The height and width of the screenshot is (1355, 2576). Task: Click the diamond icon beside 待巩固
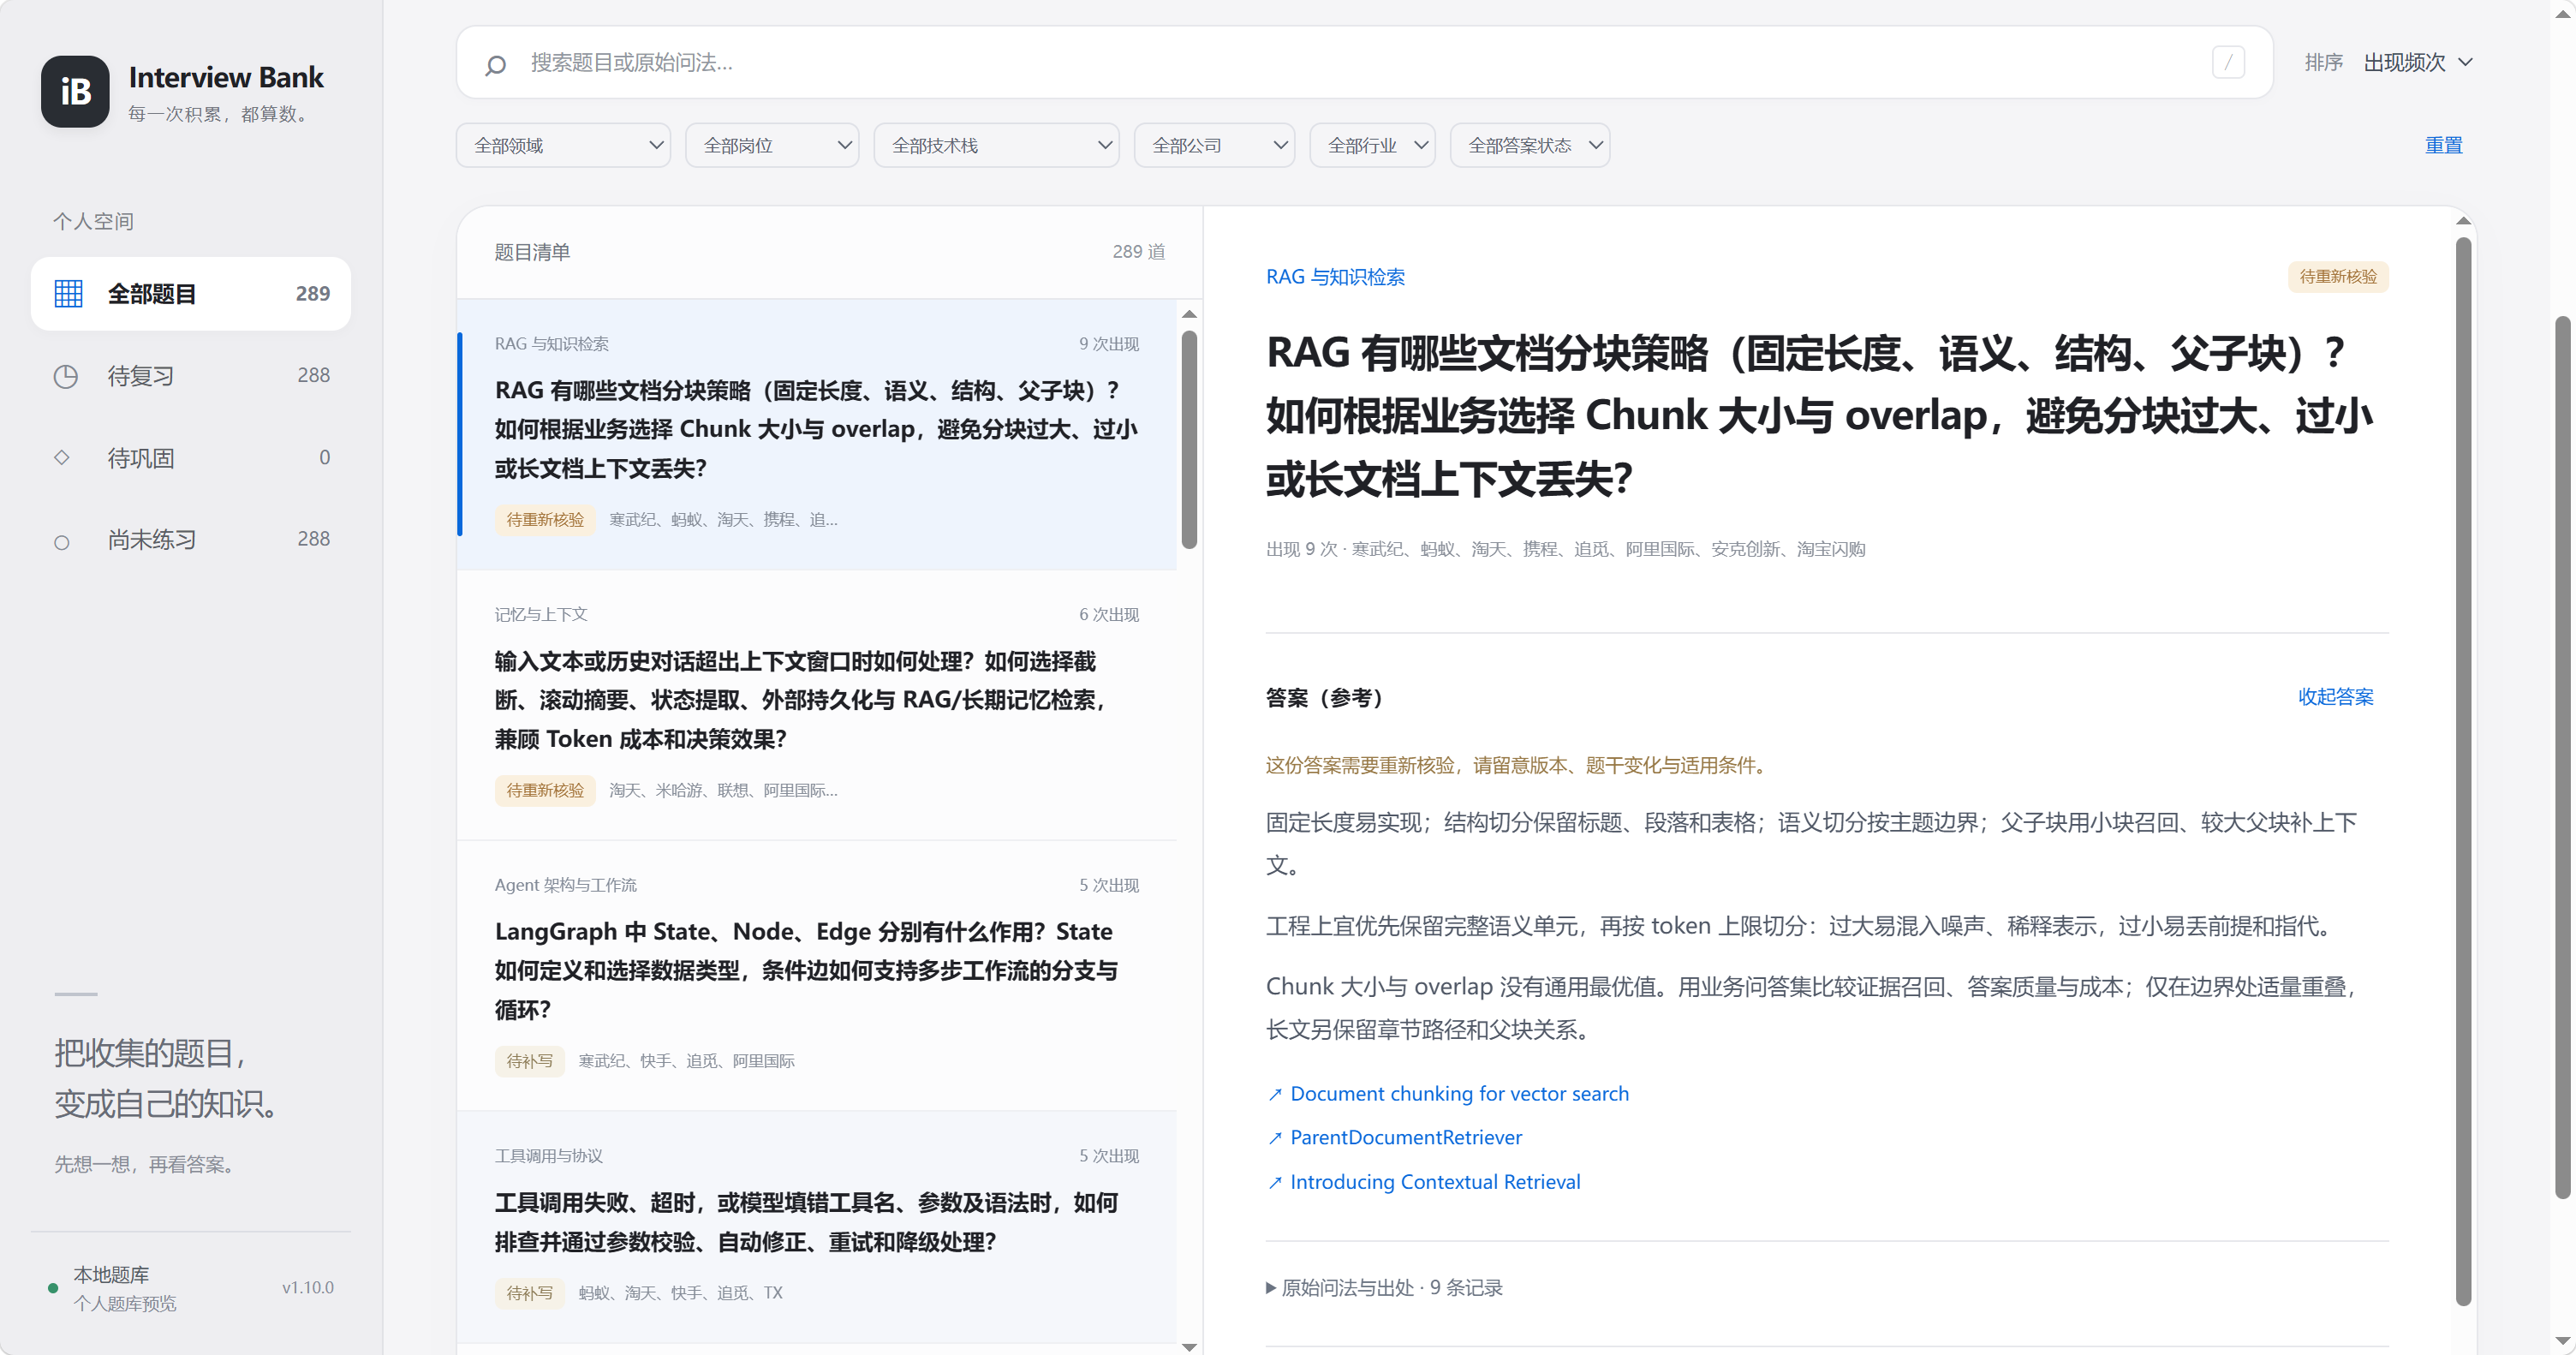[x=62, y=457]
